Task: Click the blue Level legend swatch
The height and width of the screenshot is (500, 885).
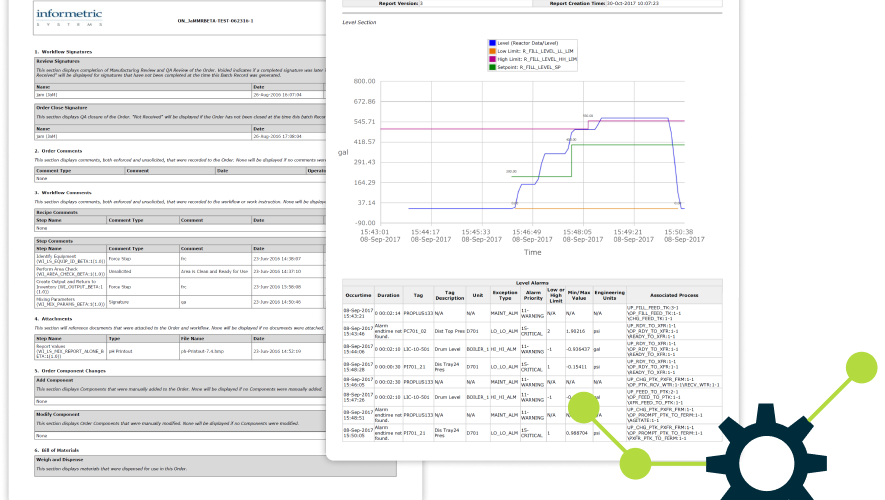Action: coord(492,43)
